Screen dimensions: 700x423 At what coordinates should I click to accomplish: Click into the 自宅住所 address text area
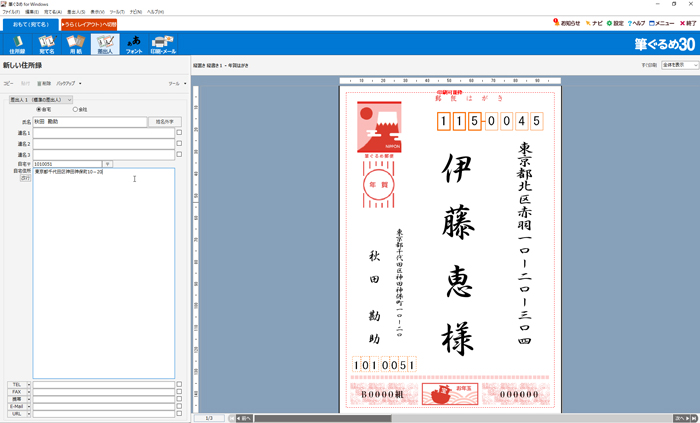pyautogui.click(x=103, y=270)
